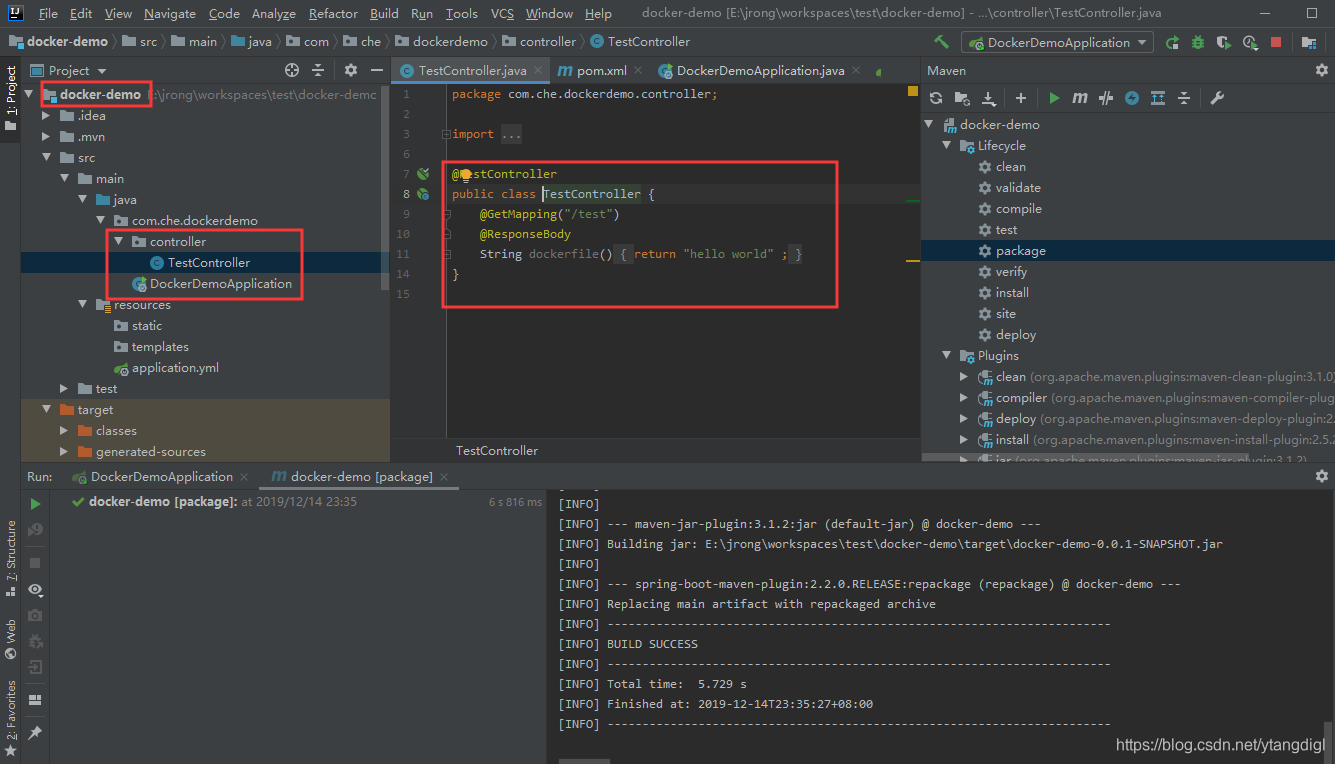Expand the deploy plugin node in Maven
Image resolution: width=1335 pixels, height=764 pixels.
pyautogui.click(x=964, y=419)
